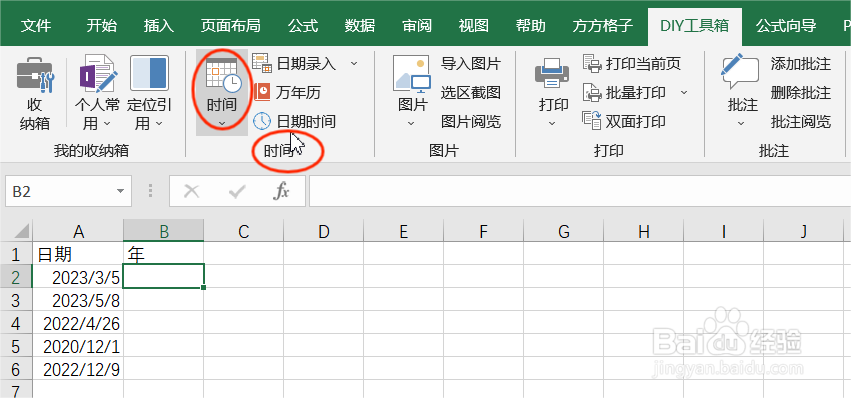Viewport: 851px width, 398px height.
Task: Expand the 定位引用 dropdown arrow
Action: tap(158, 124)
